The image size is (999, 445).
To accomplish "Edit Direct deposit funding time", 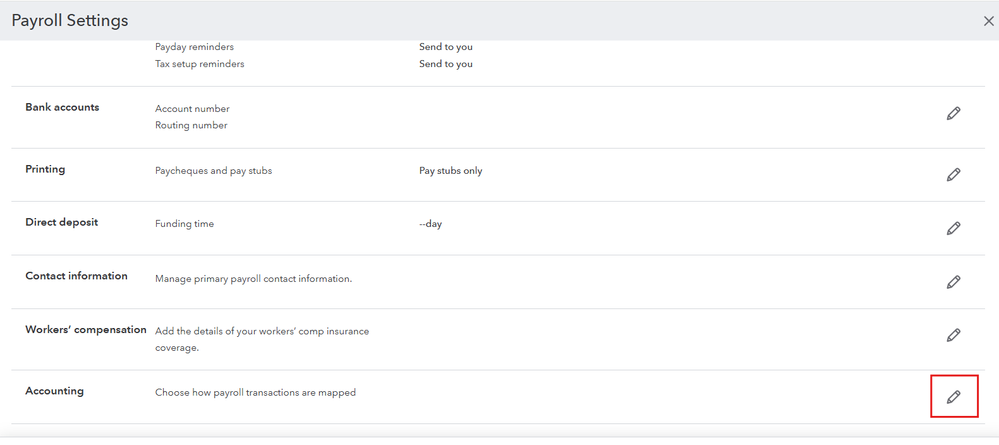I will click(x=953, y=228).
